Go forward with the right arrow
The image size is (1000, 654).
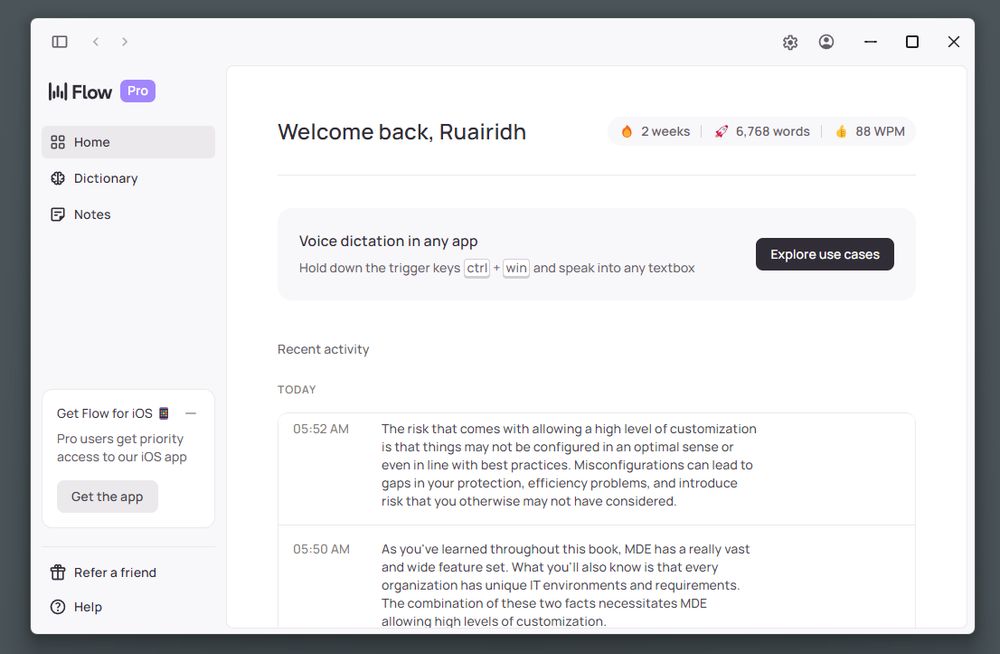pos(124,41)
